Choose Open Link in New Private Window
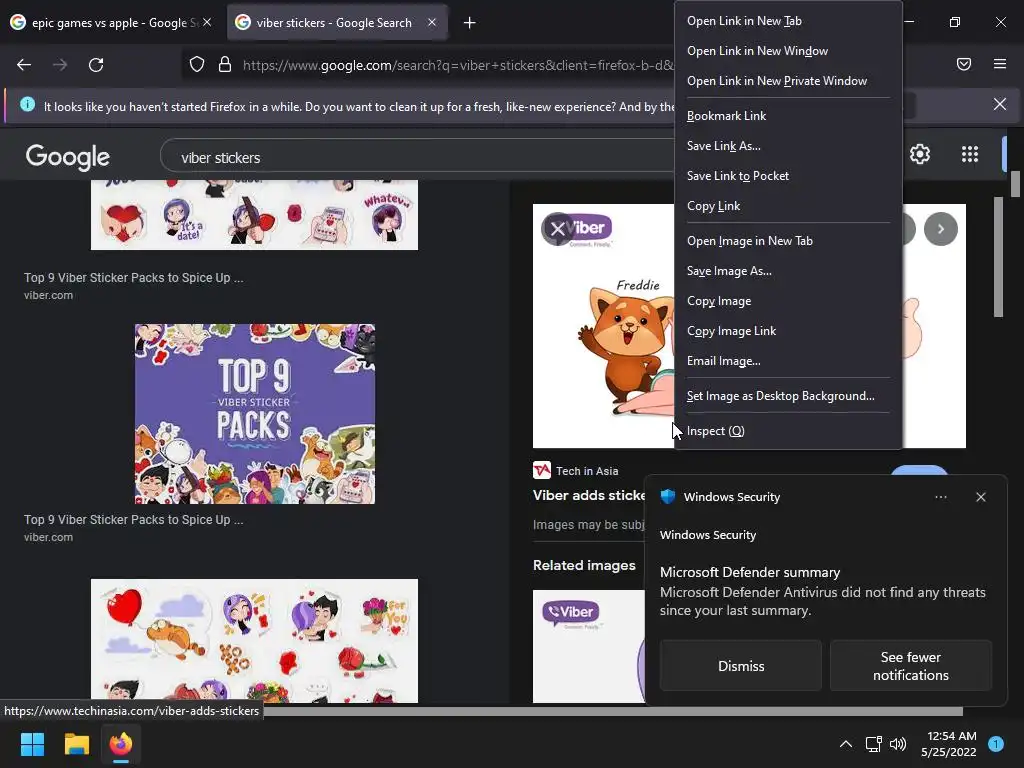The width and height of the screenshot is (1024, 768). 788,81
